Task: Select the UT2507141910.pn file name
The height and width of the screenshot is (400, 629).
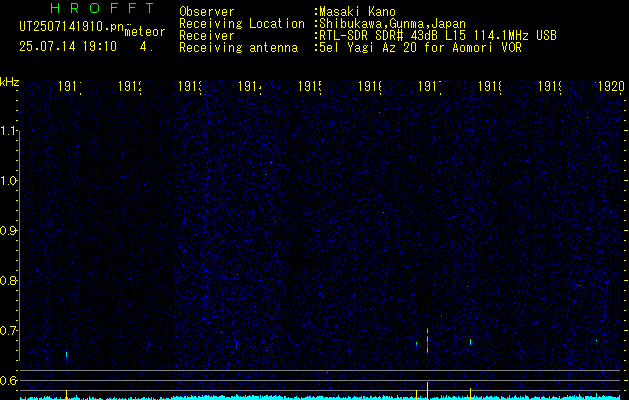Action: [71, 27]
